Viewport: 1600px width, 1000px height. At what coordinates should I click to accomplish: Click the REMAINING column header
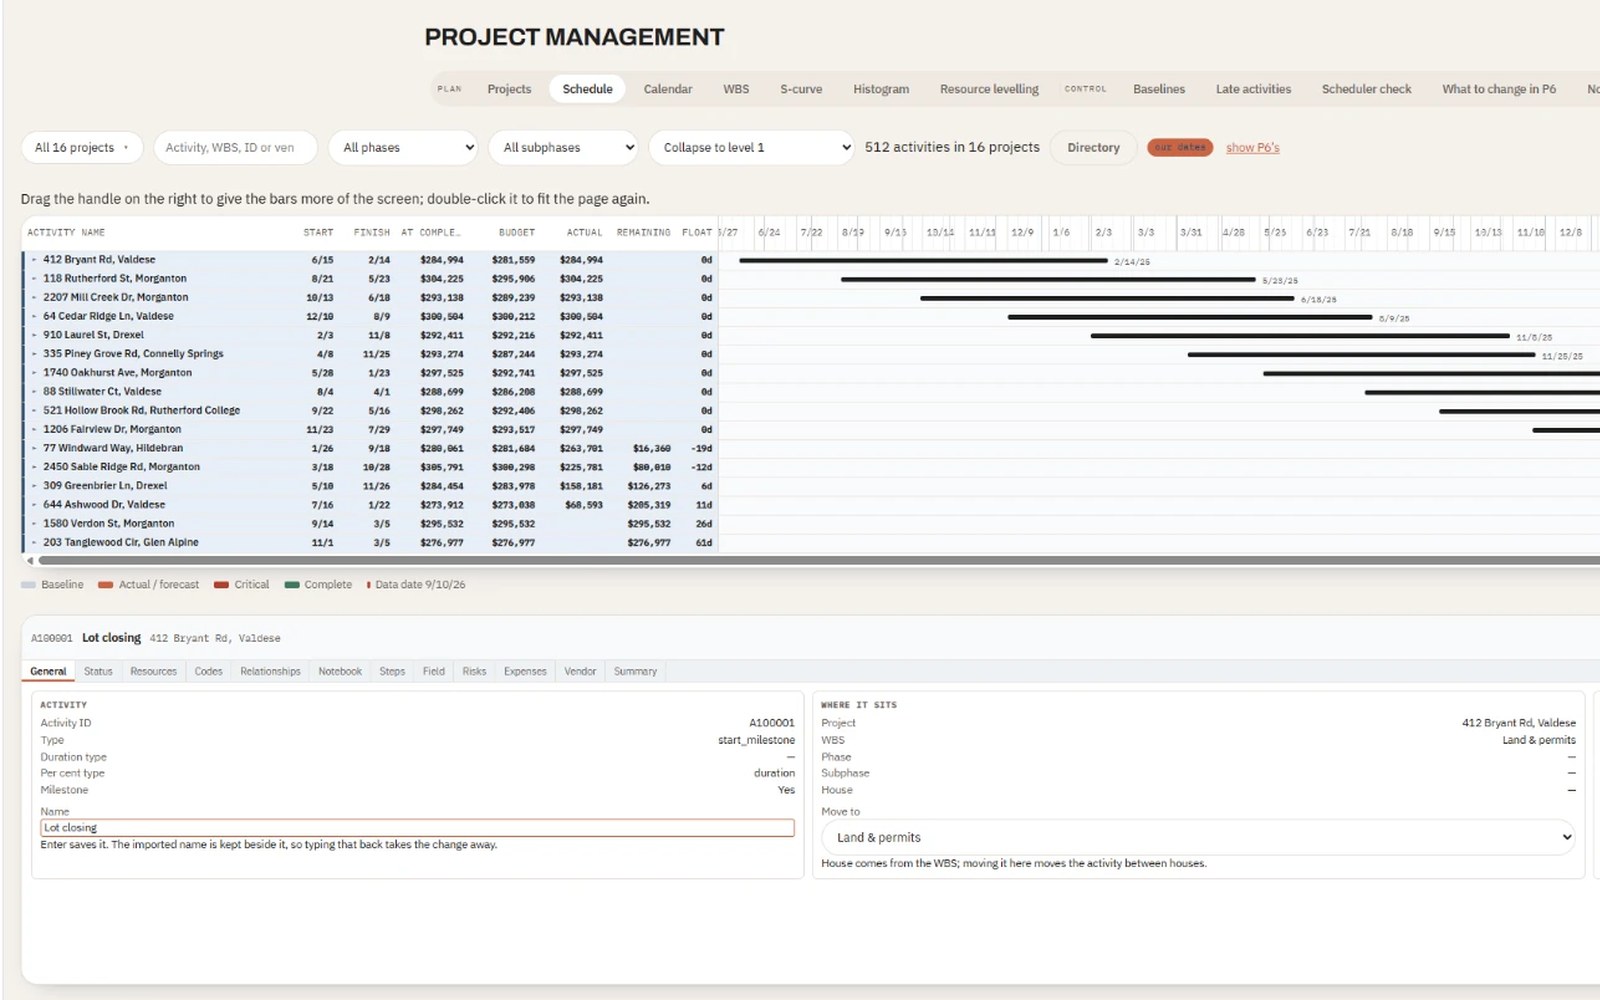coord(643,232)
